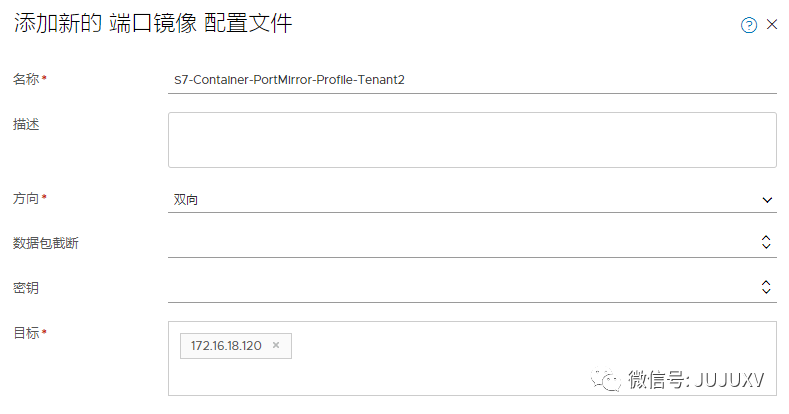Click the 描述 field label
The height and width of the screenshot is (414, 789).
pyautogui.click(x=26, y=123)
